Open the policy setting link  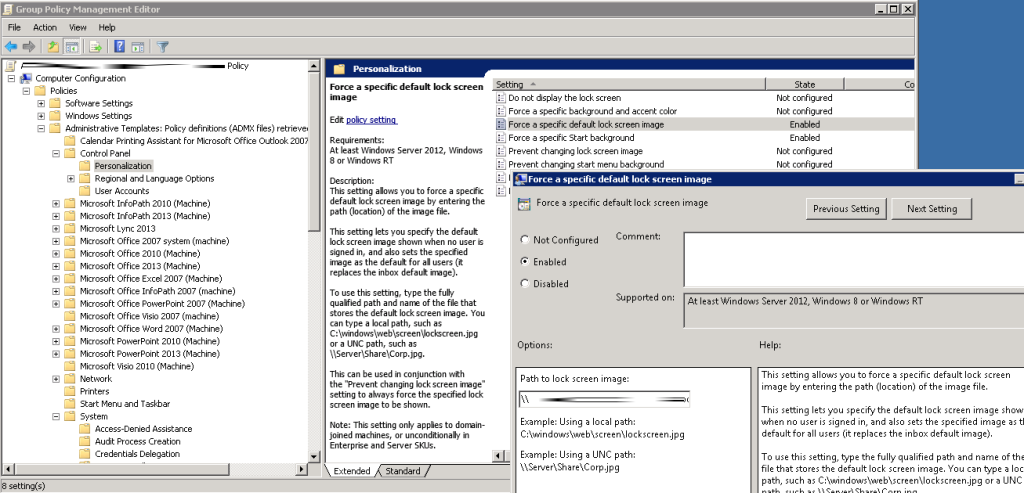371,120
